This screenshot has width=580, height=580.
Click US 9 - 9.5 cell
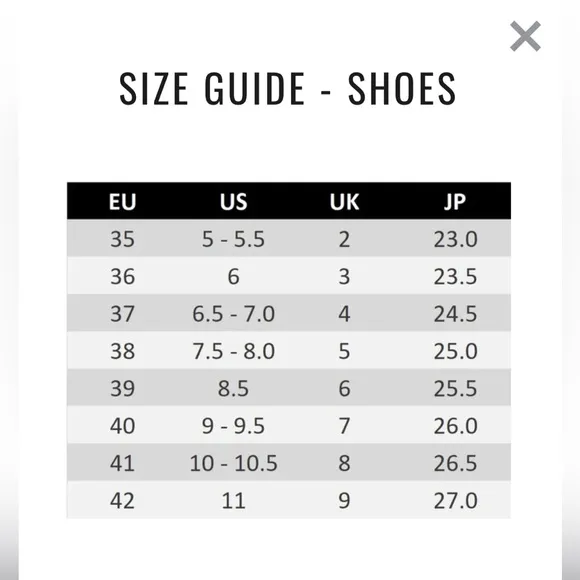(233, 425)
